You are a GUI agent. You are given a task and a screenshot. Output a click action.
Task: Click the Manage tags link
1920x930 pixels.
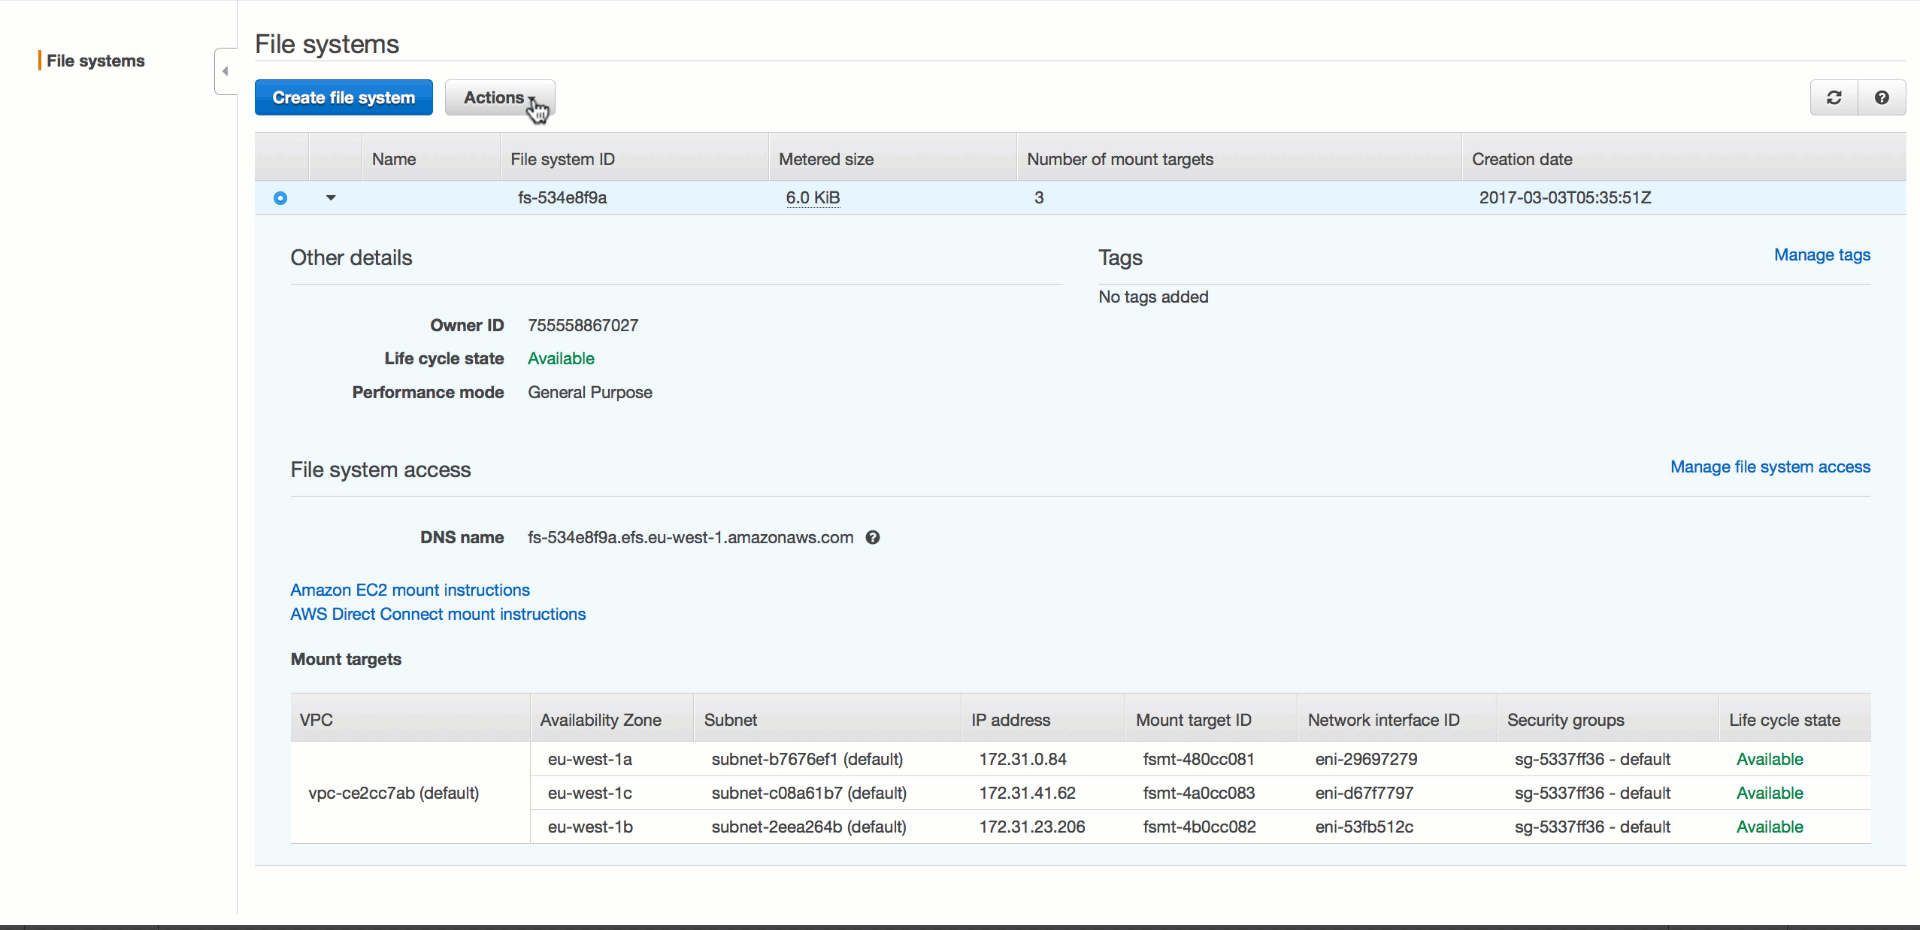coord(1821,255)
